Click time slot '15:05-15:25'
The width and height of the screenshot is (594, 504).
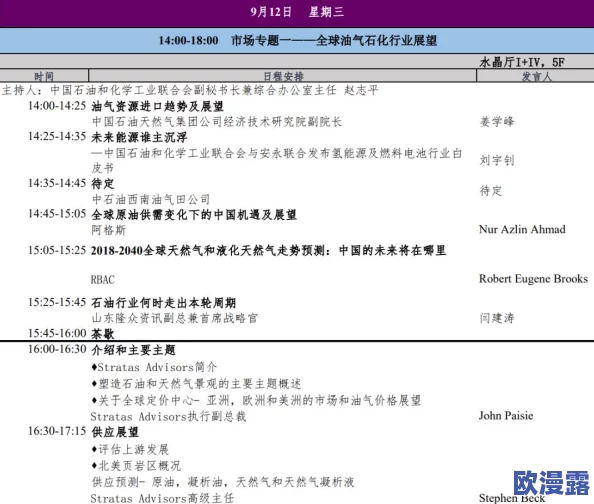point(57,250)
